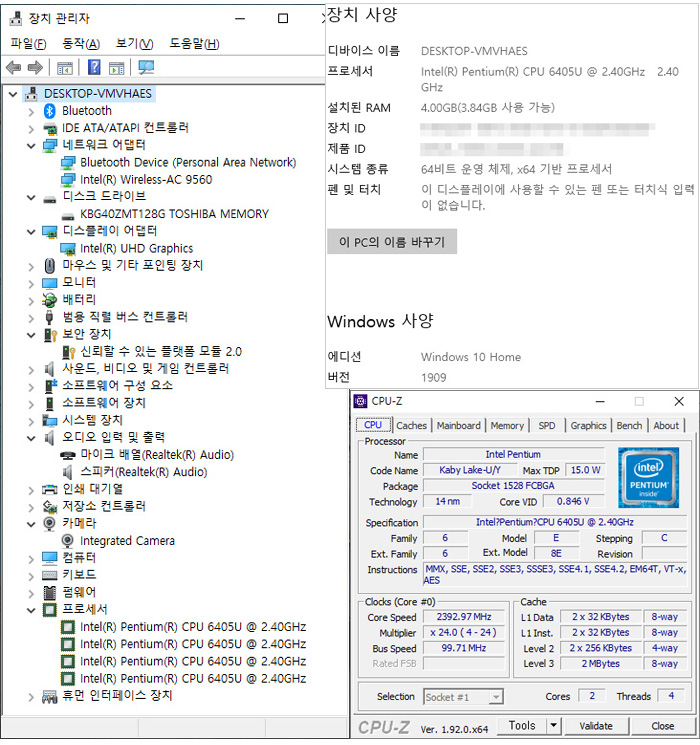The height and width of the screenshot is (745, 700).
Task: Select Intel(R) UHD Graphics device
Action: (136, 248)
